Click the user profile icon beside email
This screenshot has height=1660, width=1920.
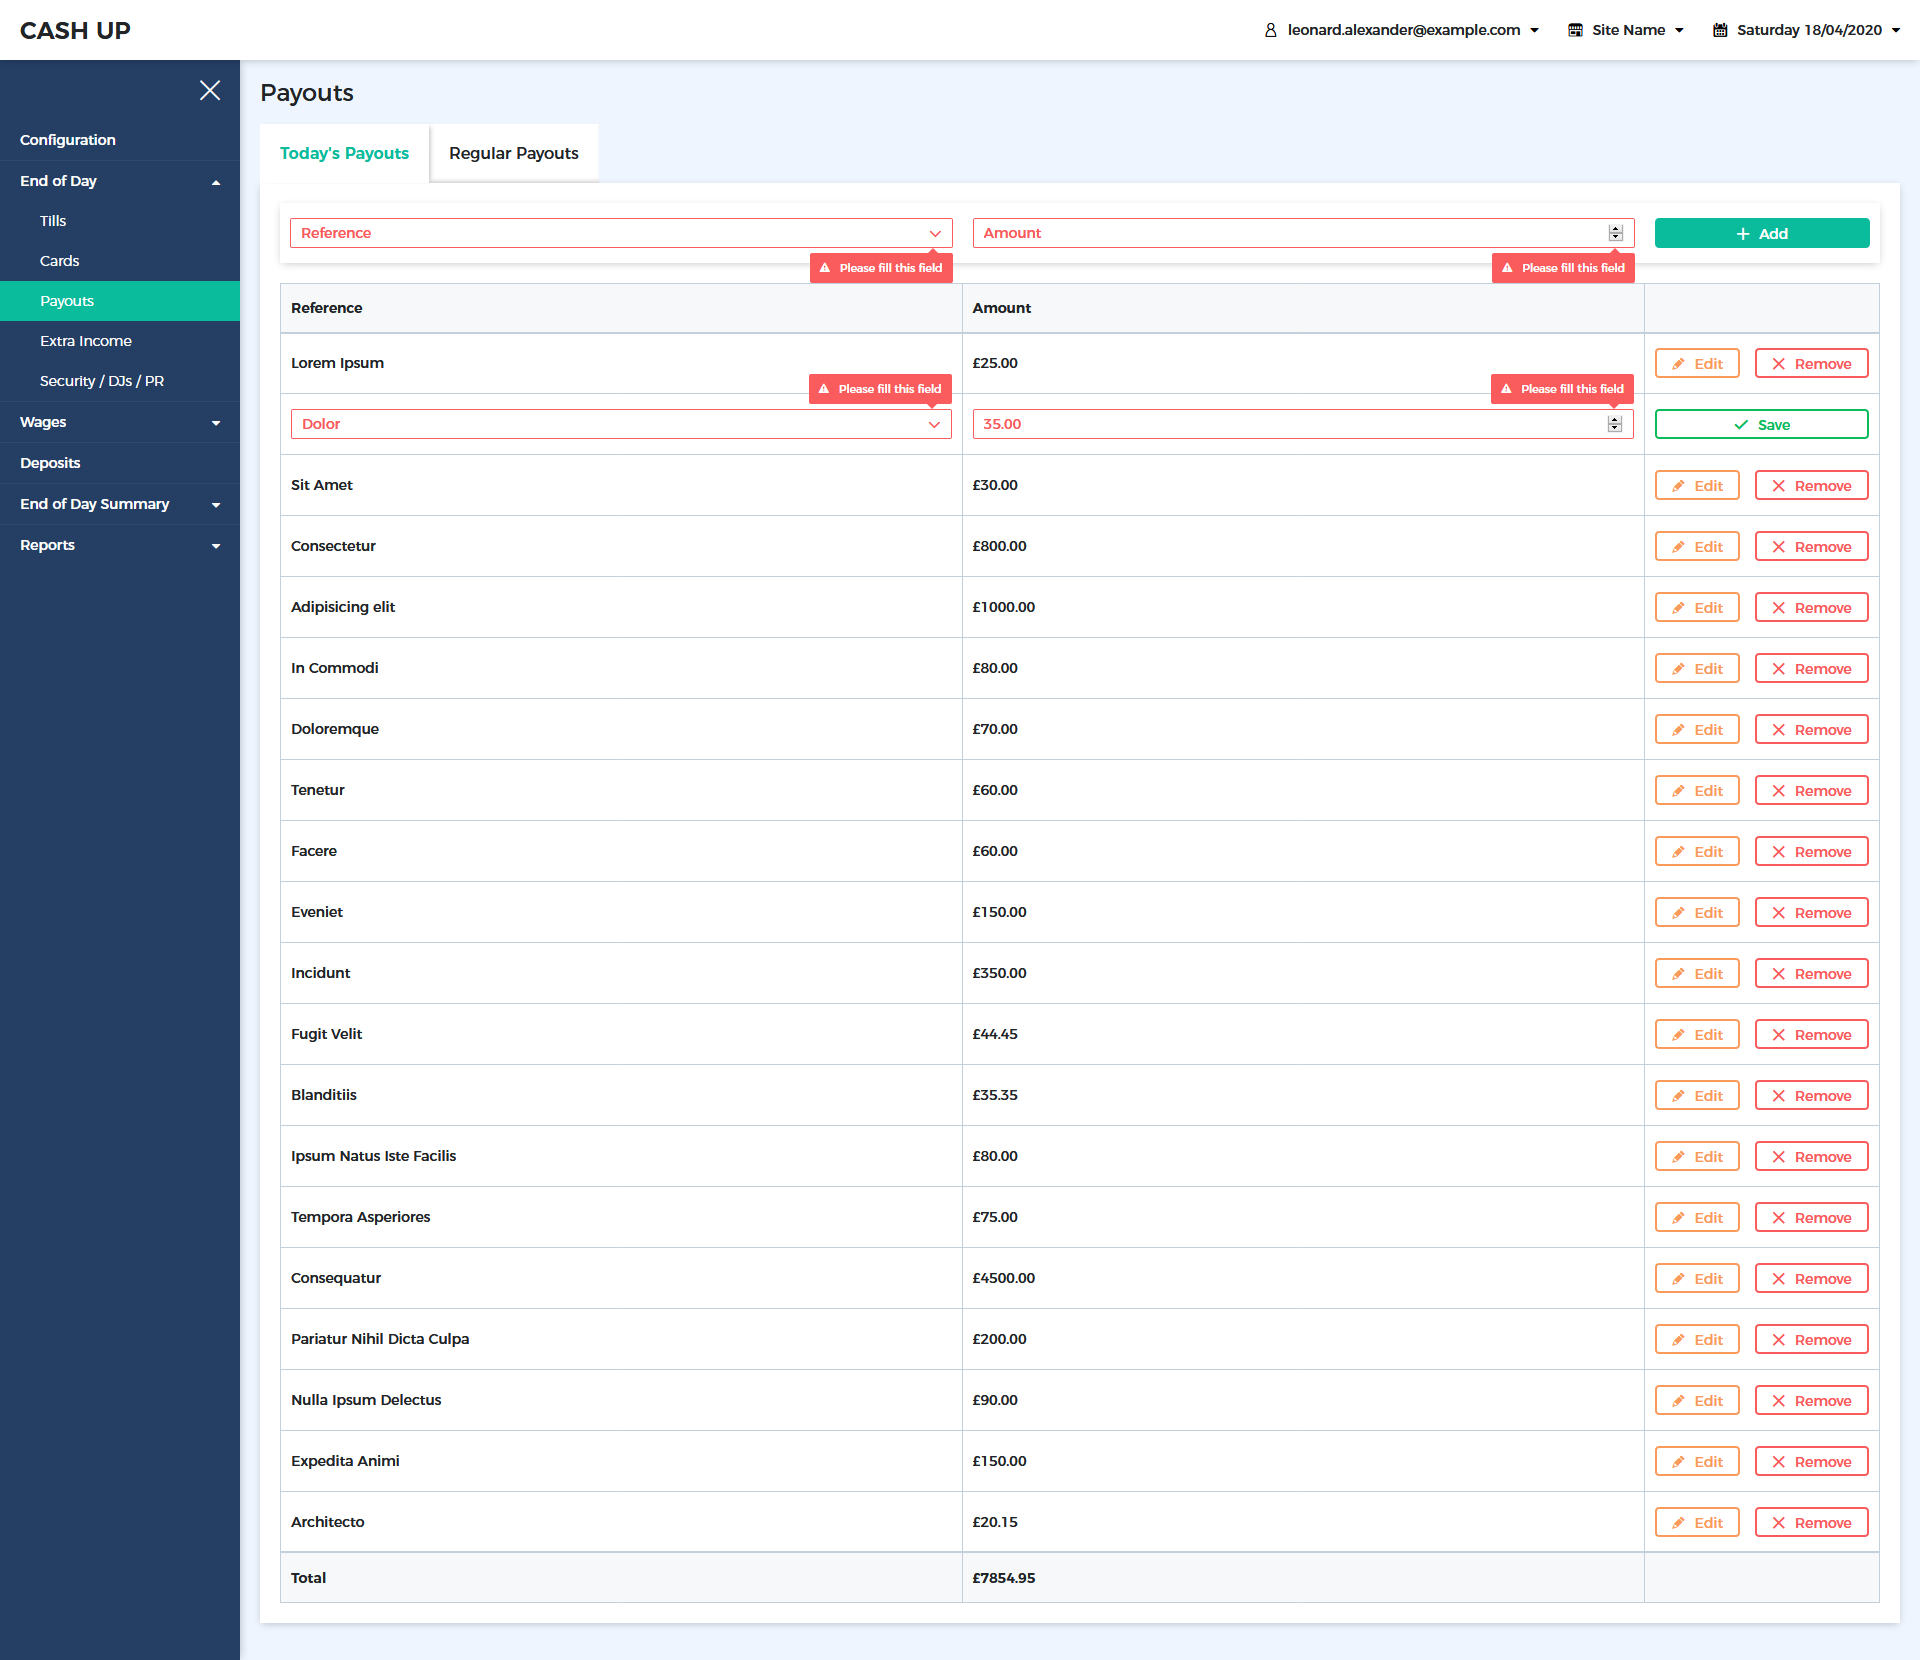coord(1270,30)
